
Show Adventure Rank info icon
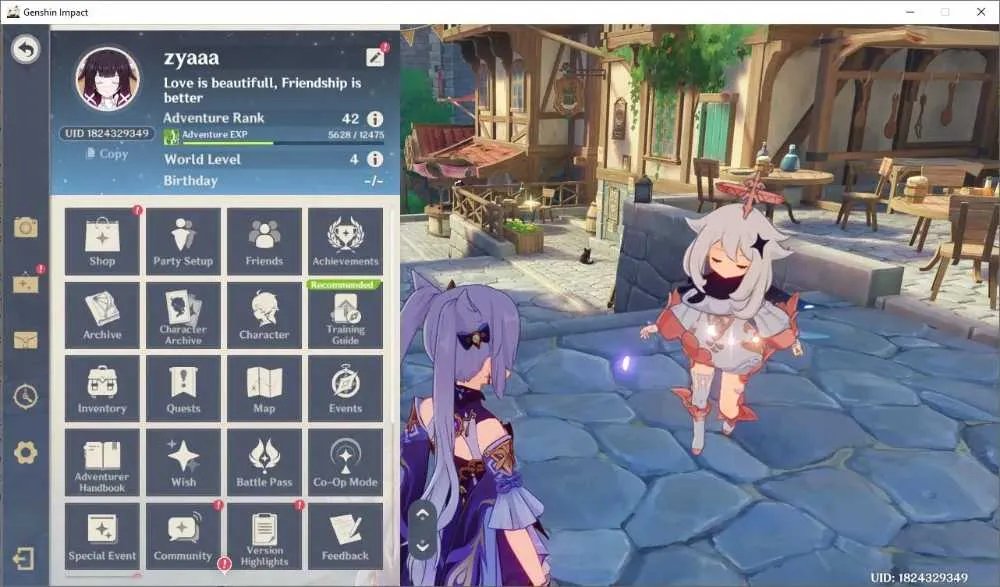(375, 119)
